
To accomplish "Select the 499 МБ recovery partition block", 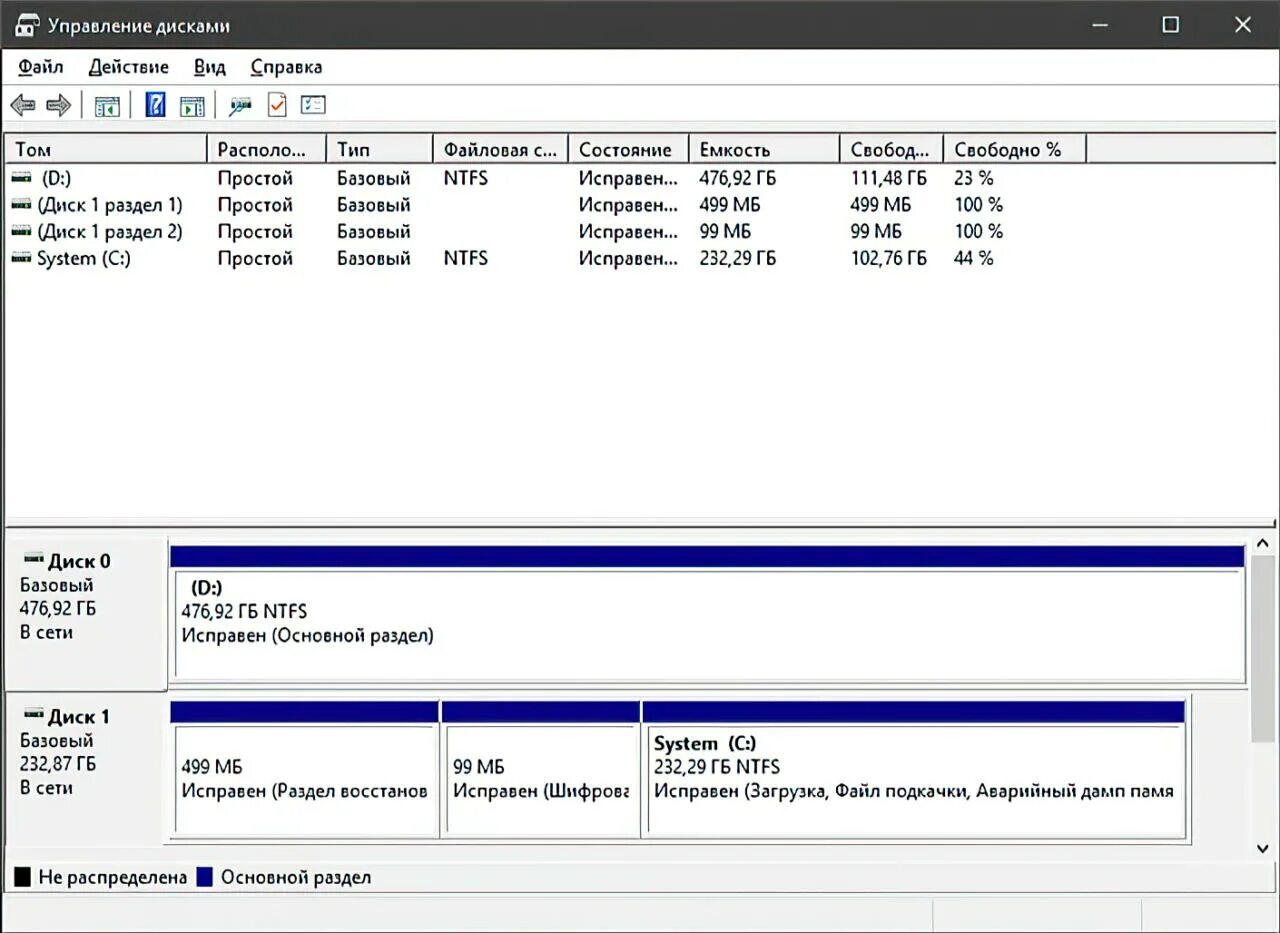I will 305,768.
